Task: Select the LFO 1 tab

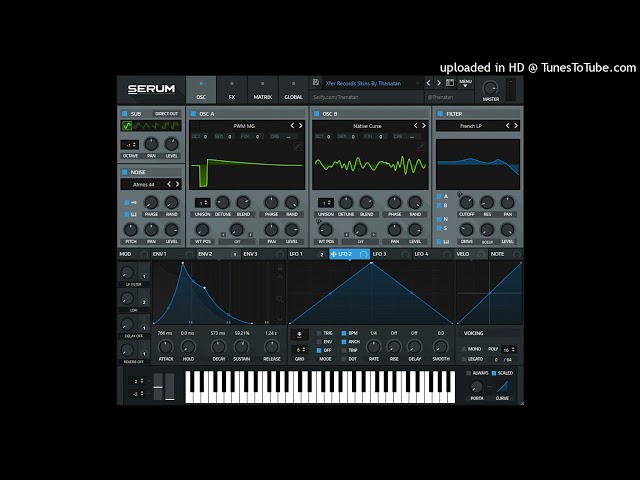Action: point(307,254)
